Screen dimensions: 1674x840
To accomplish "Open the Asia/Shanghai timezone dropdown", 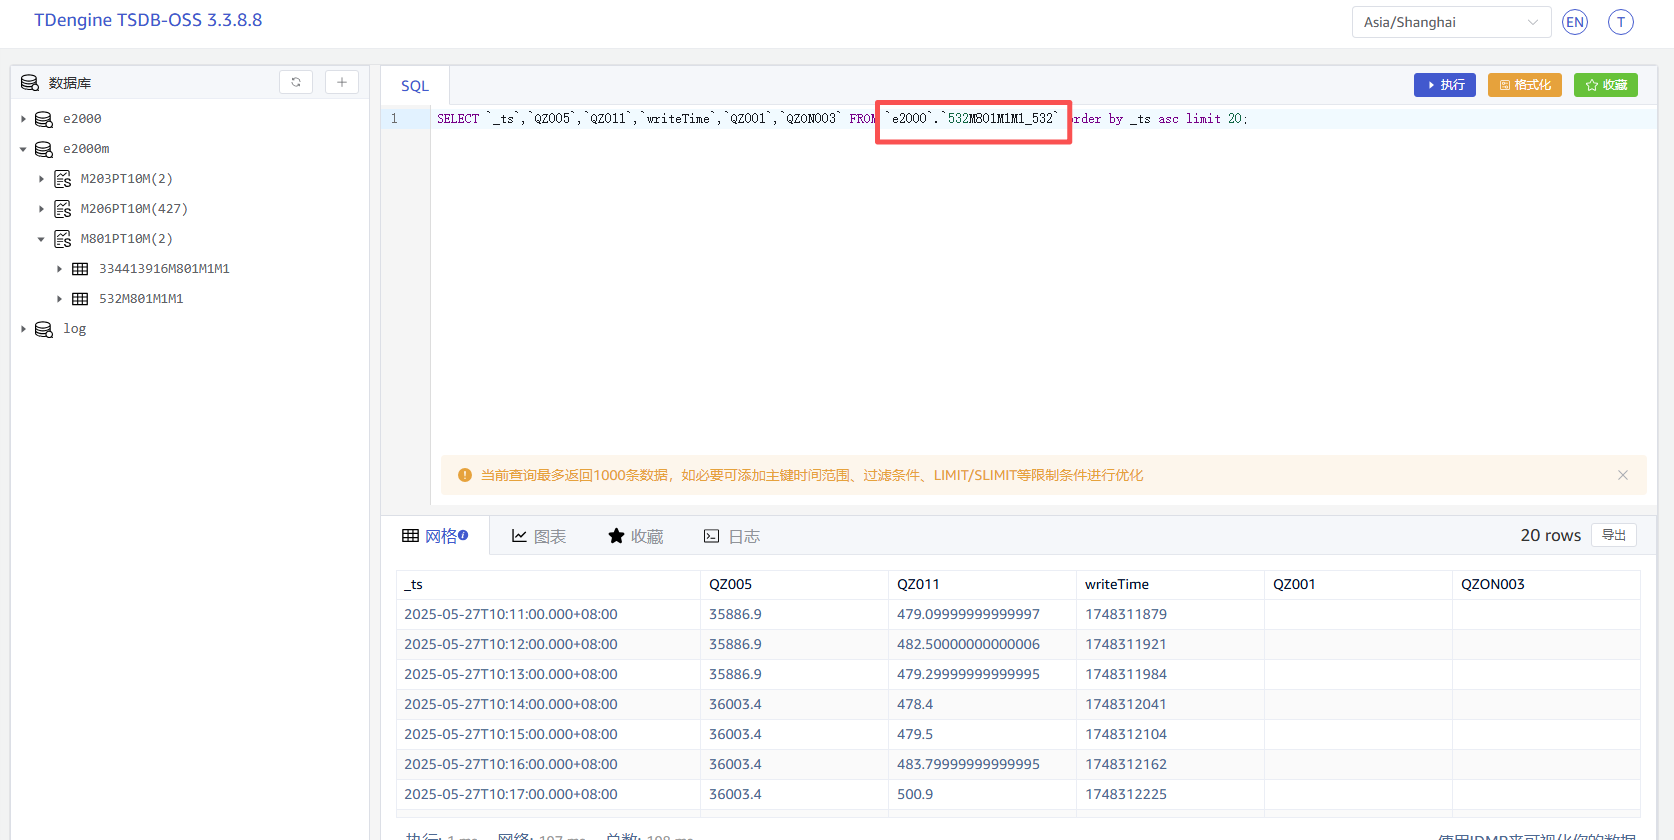I will pyautogui.click(x=1450, y=22).
